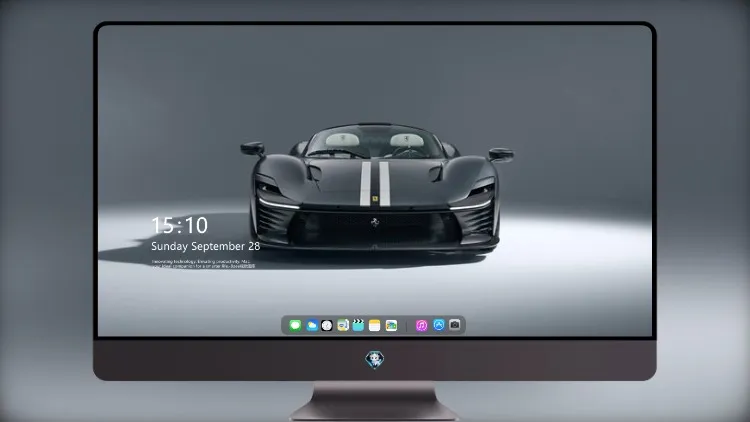The image size is (750, 422).
Task: Click the mascot logo on monitor chin
Action: tap(375, 359)
